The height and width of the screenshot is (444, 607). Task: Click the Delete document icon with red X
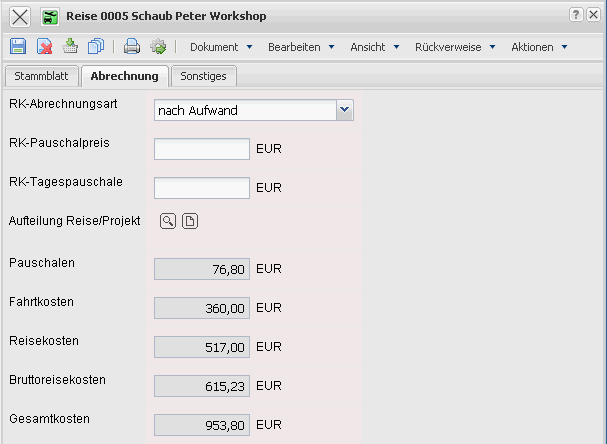click(x=44, y=47)
